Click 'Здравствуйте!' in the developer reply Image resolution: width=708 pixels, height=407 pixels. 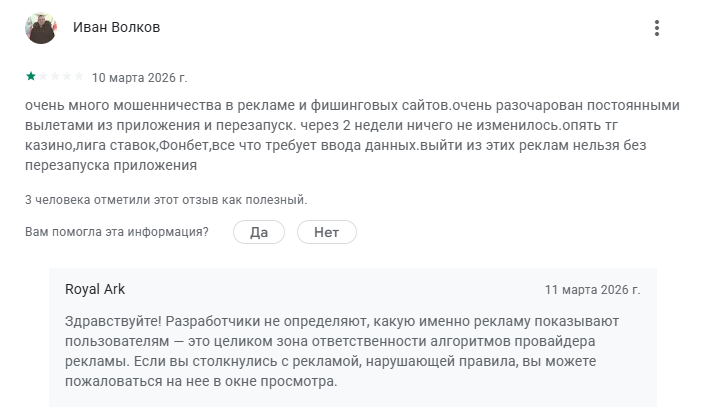tap(113, 321)
